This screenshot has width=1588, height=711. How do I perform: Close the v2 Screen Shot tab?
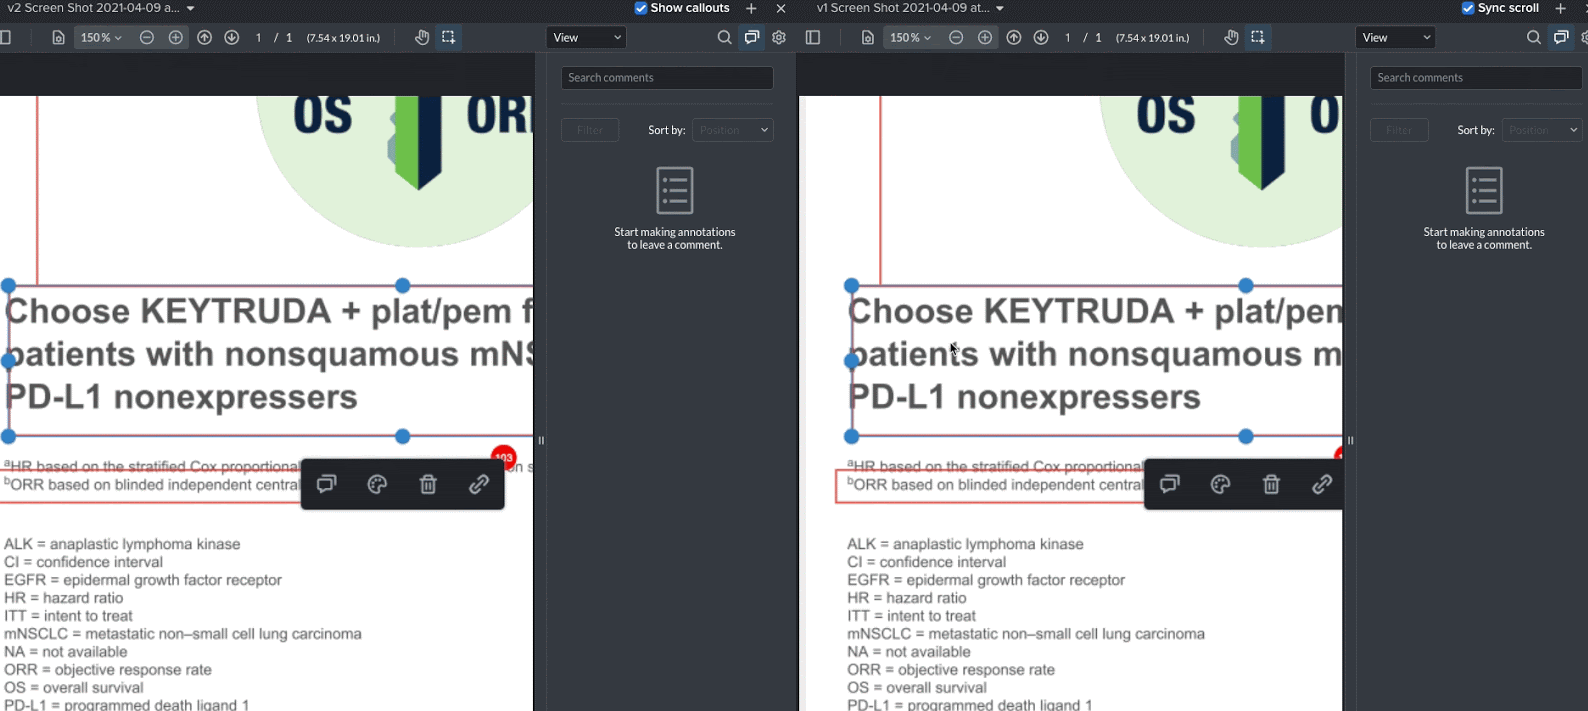point(781,8)
